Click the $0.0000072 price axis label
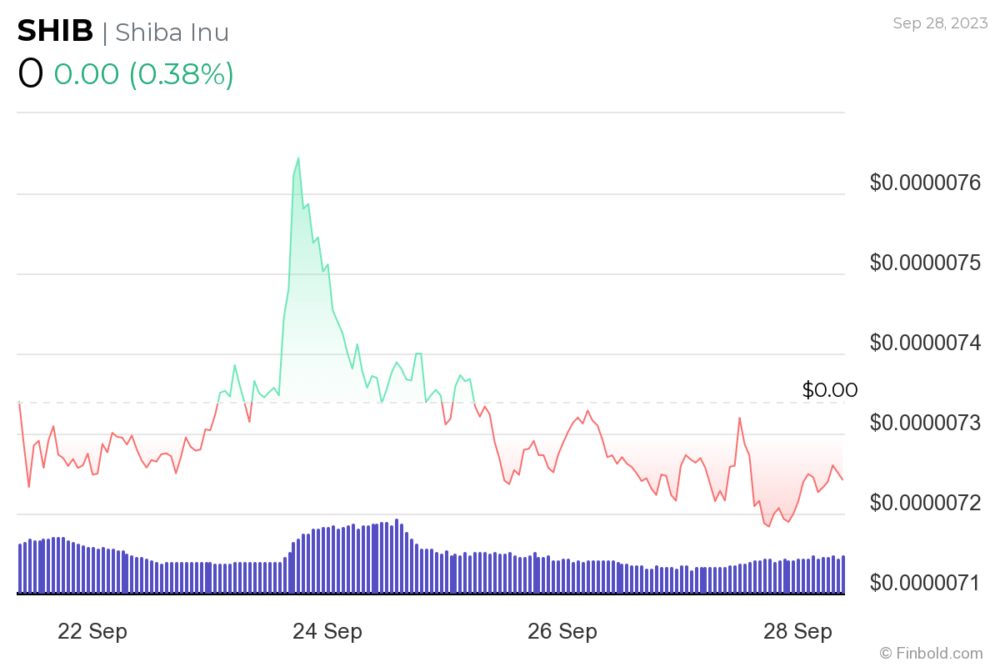The image size is (1000, 667). click(x=925, y=502)
